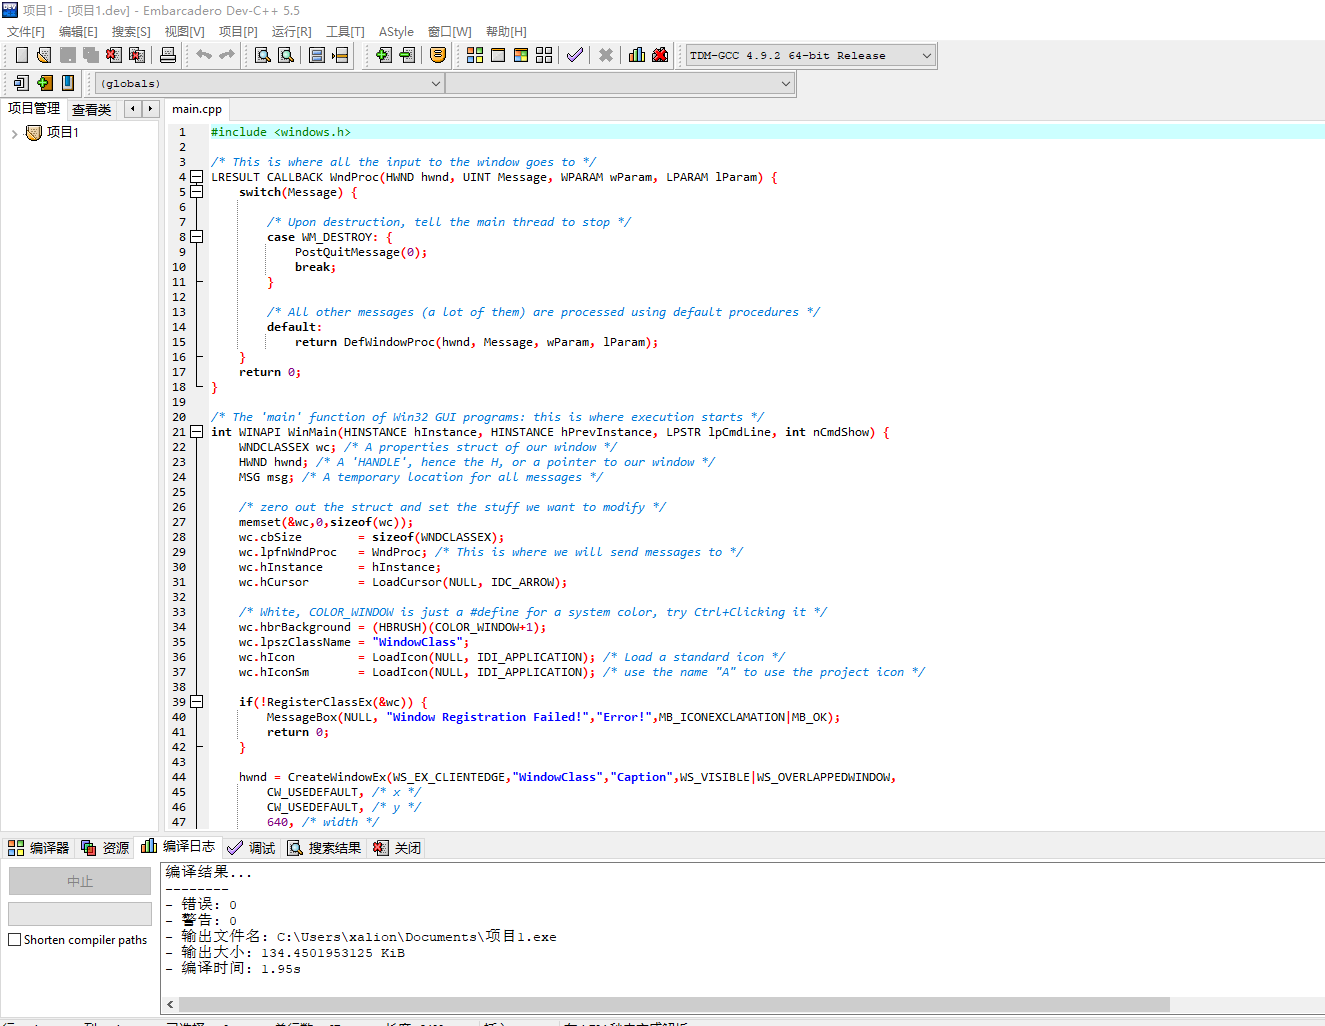Click the Save file icon
The height and width of the screenshot is (1026, 1325).
[x=68, y=55]
